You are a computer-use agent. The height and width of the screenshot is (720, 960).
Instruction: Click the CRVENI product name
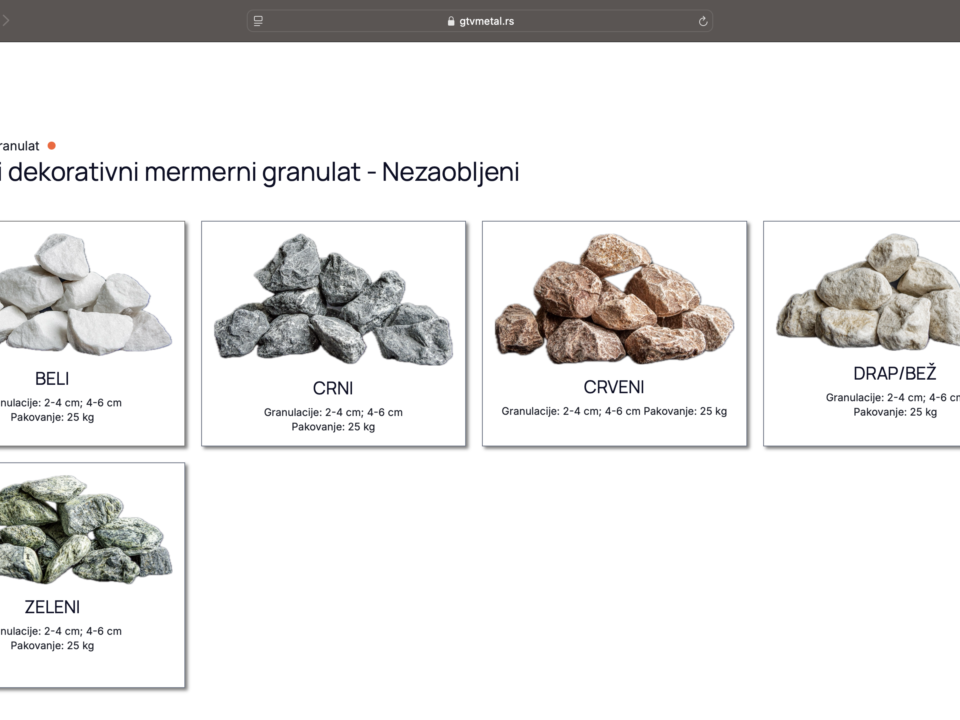(614, 387)
